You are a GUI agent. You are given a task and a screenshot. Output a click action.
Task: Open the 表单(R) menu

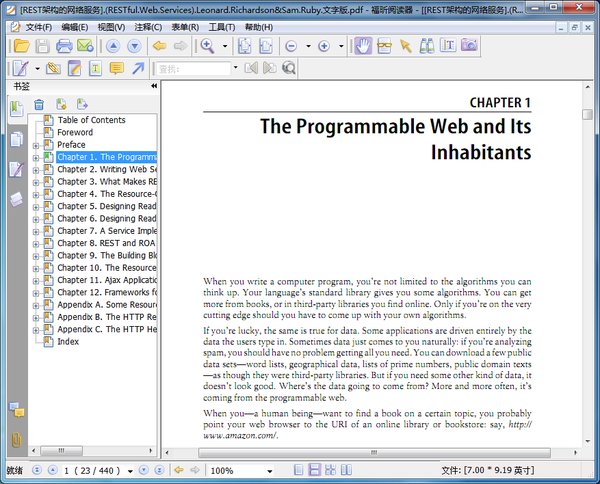[185, 27]
